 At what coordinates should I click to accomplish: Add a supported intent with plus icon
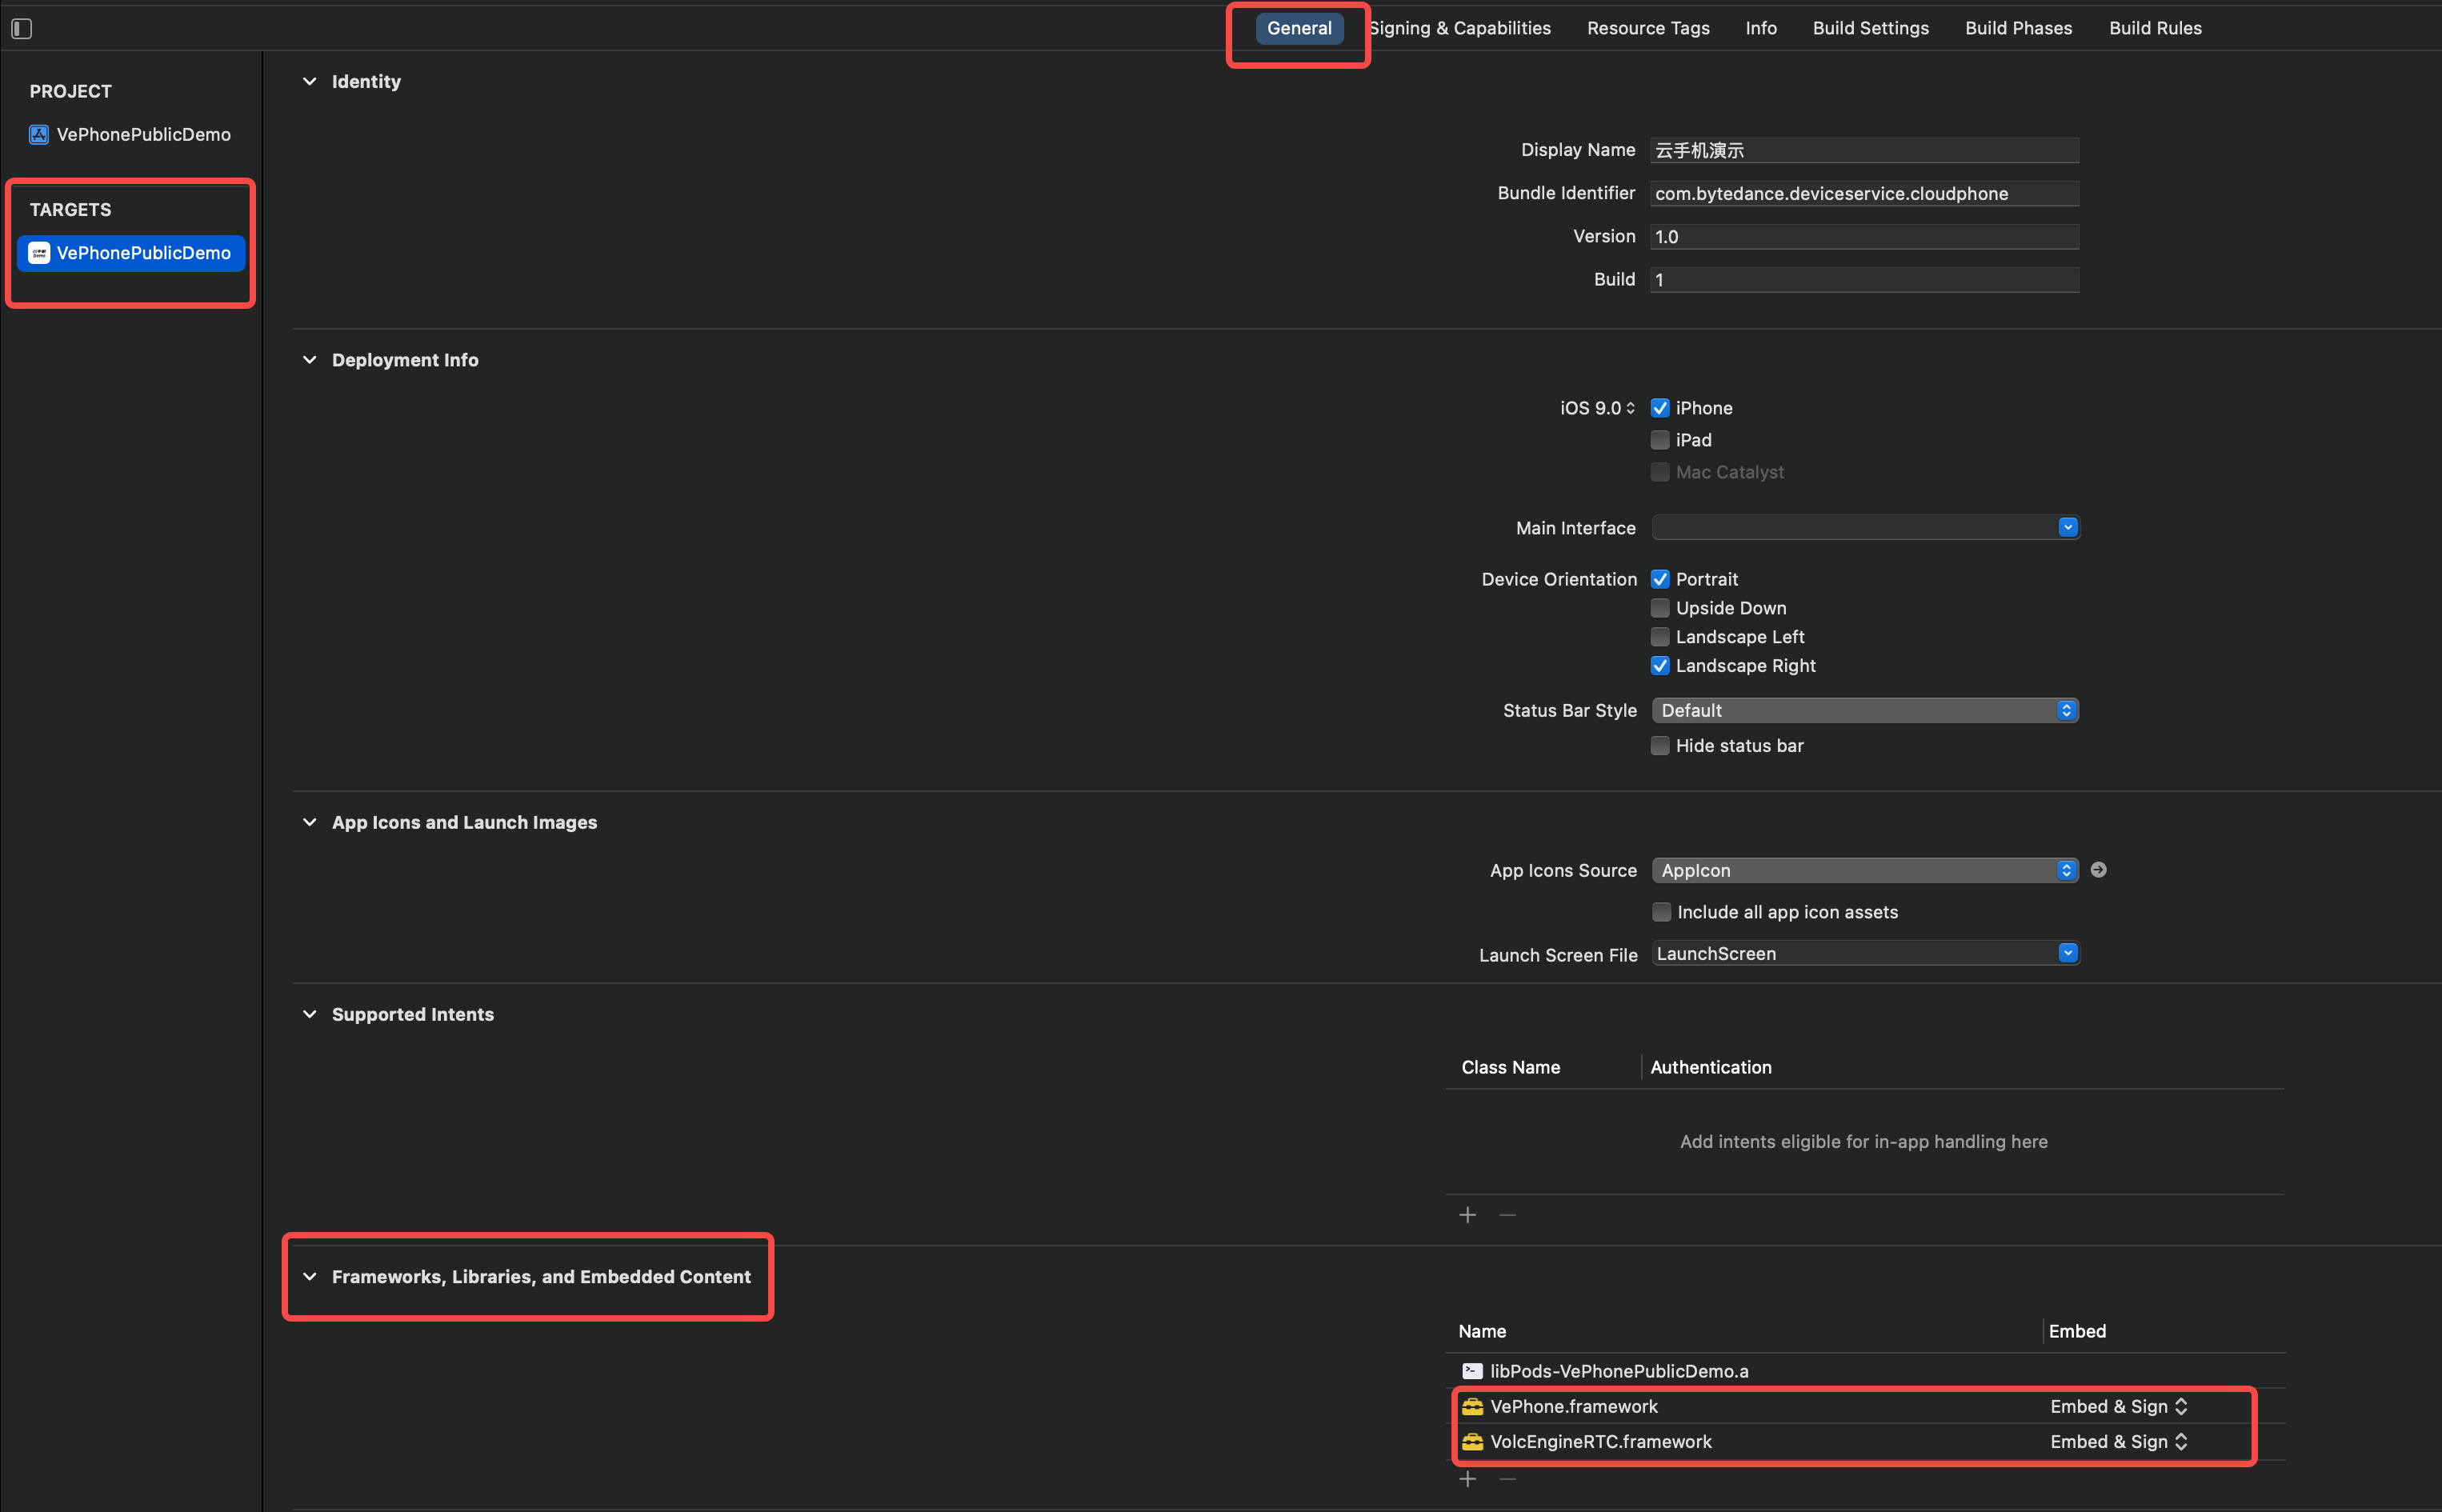click(x=1467, y=1215)
